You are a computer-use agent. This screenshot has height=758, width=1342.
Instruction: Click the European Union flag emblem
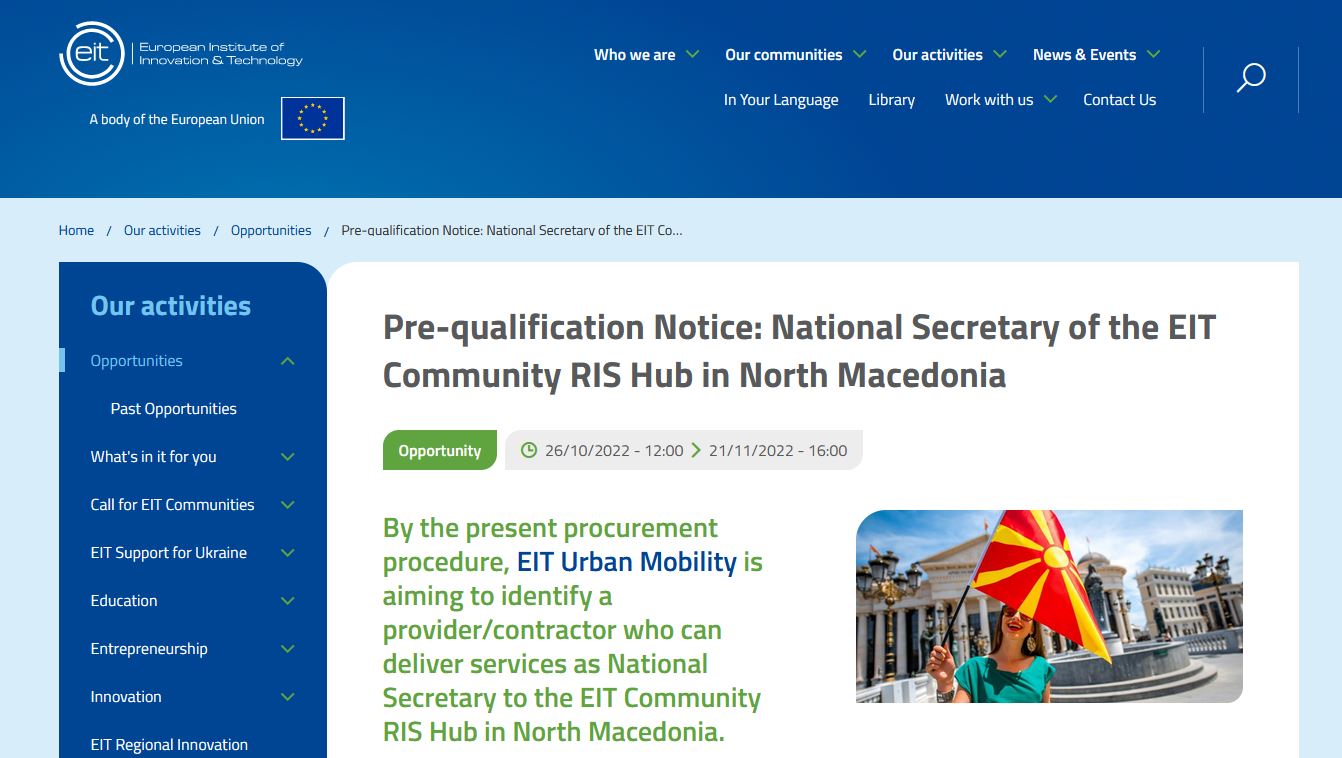coord(313,118)
